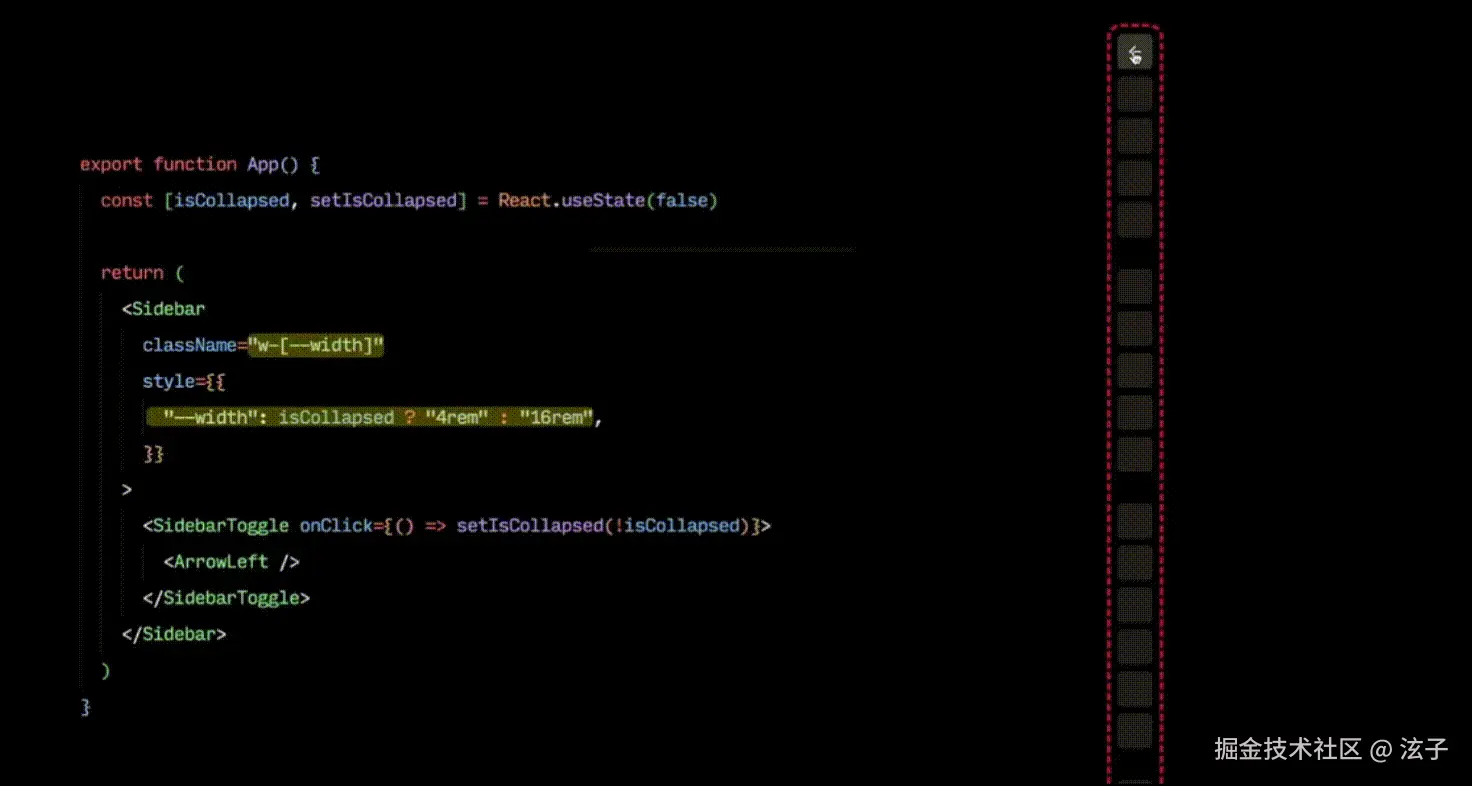Click the ArrowLeft component tag in code
Image resolution: width=1472 pixels, height=786 pixels.
tap(219, 561)
